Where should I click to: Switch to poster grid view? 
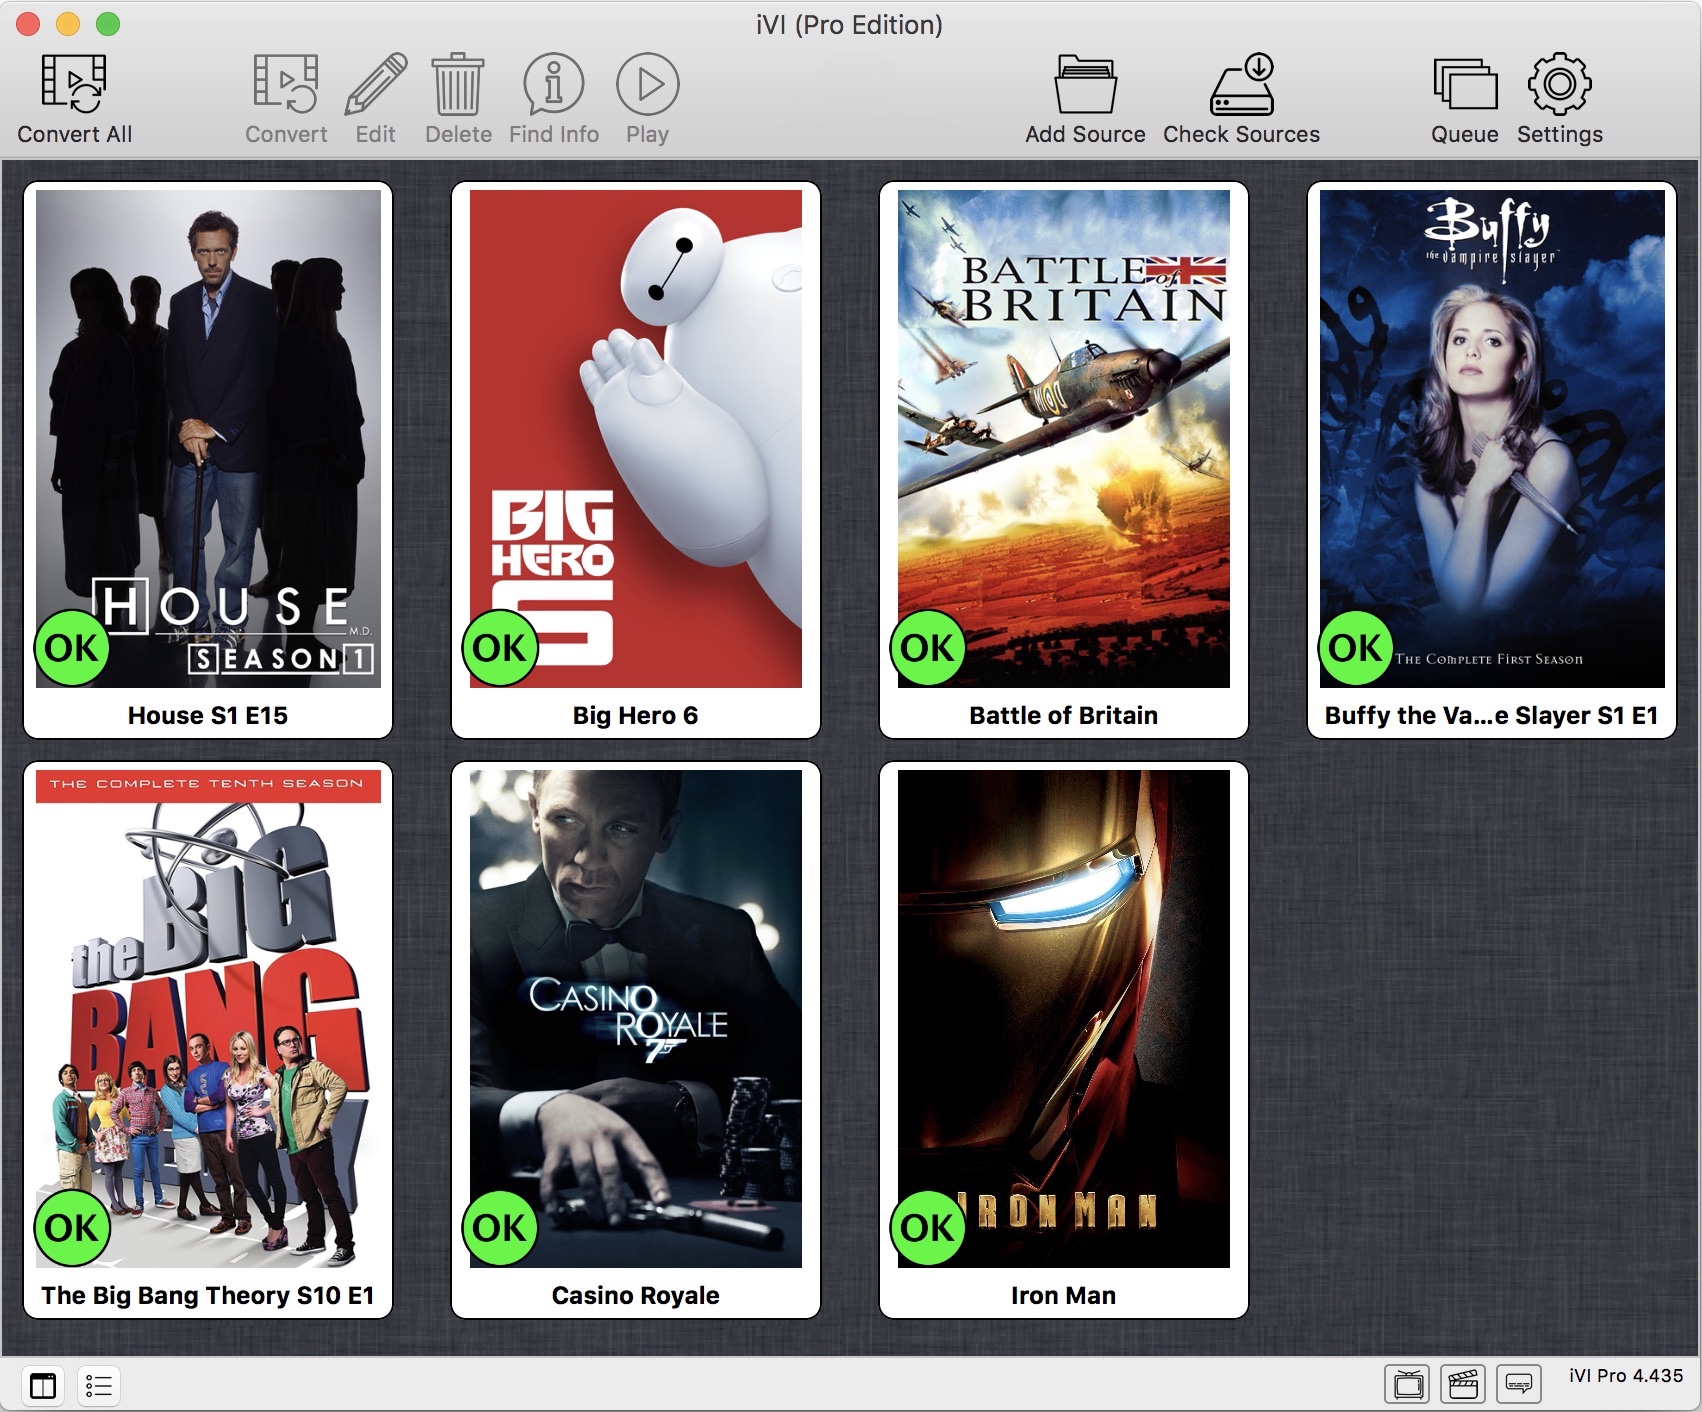click(43, 1385)
